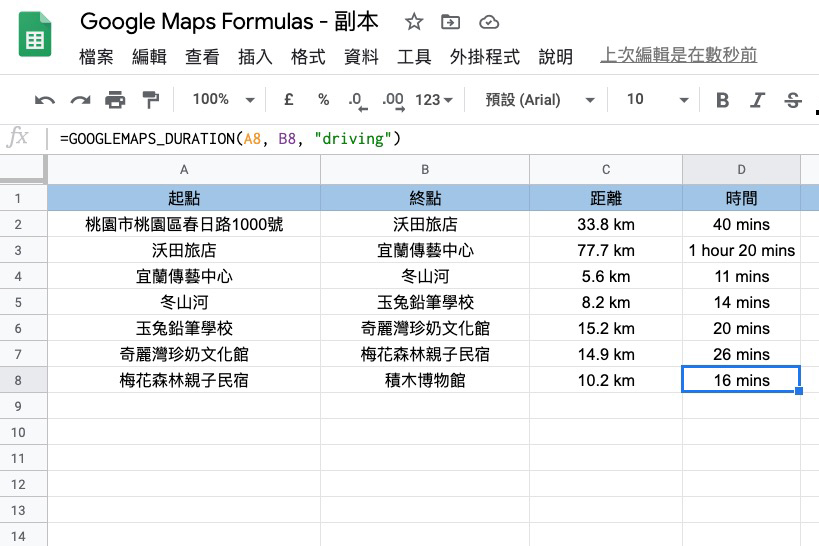Screen dimensions: 819x546
Task: Select cell 20 mins
Action: pyautogui.click(x=741, y=328)
